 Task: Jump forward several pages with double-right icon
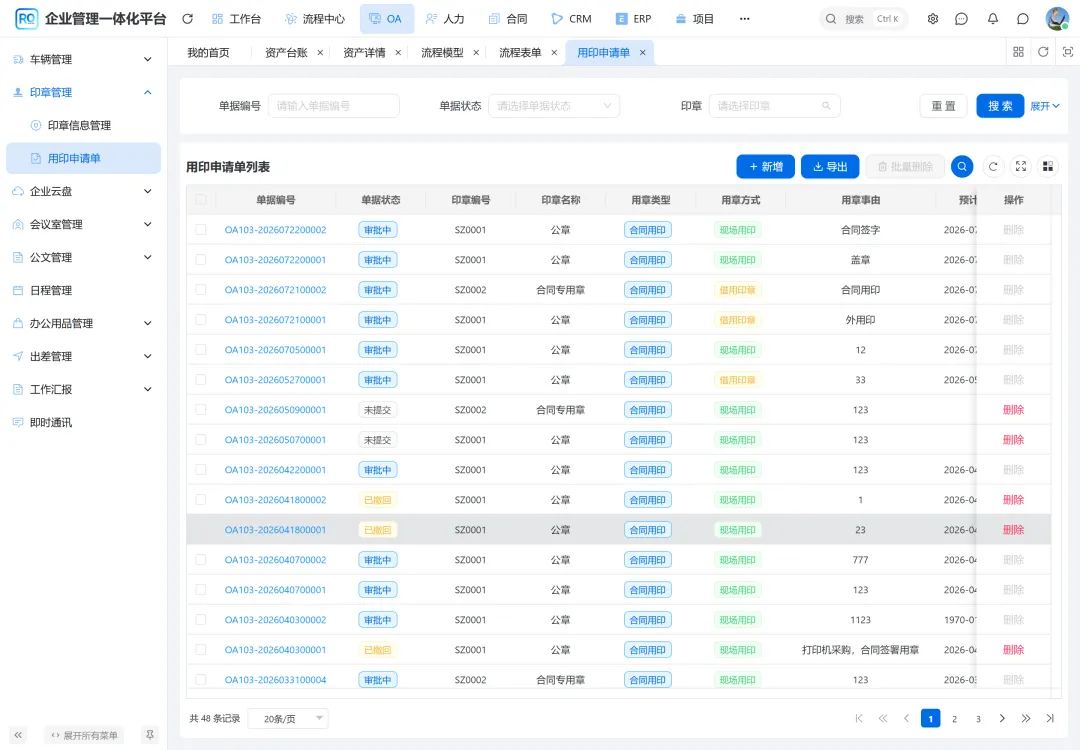point(1026,718)
